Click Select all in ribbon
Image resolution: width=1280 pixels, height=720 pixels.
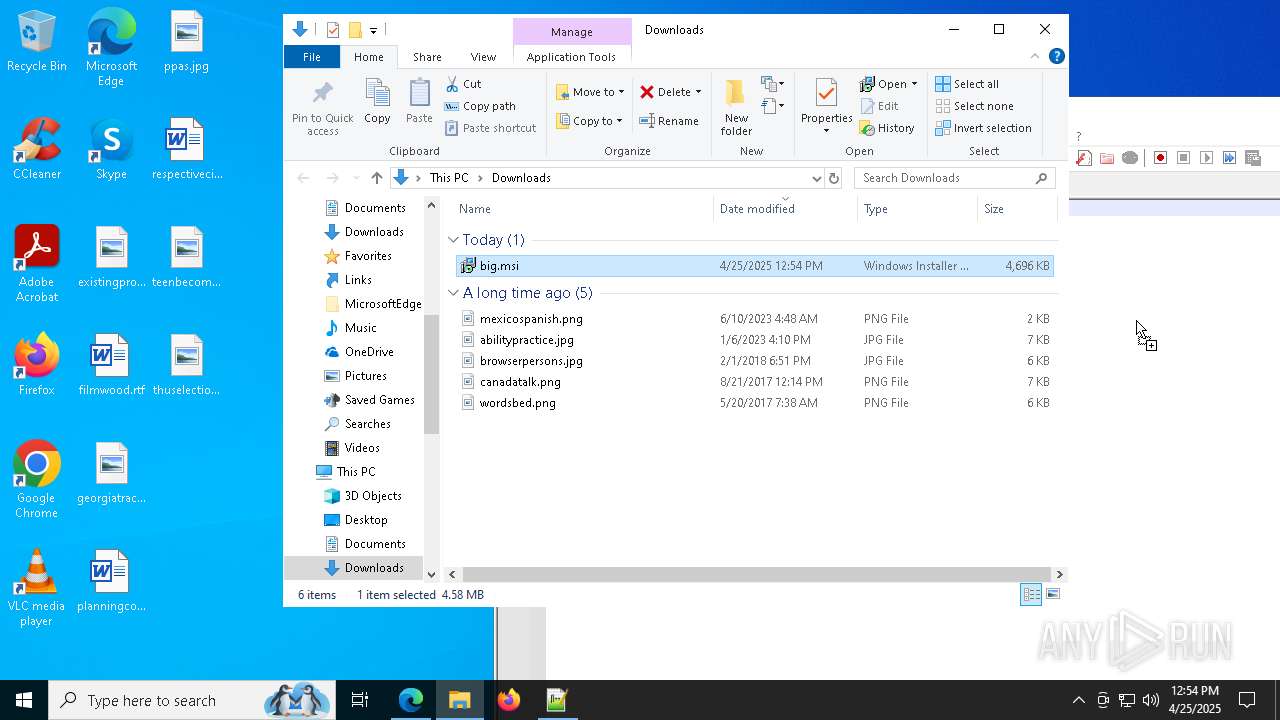(x=967, y=84)
